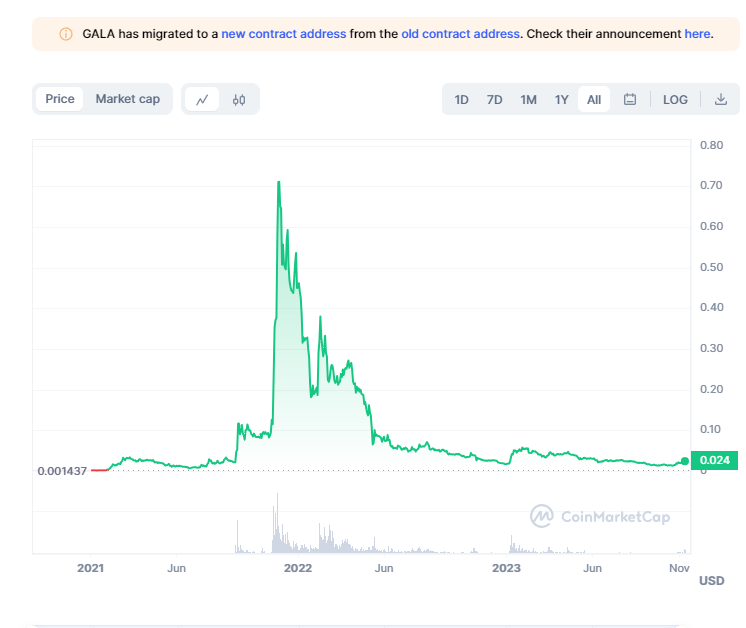Click the 0.40 y-axis label

(711, 307)
